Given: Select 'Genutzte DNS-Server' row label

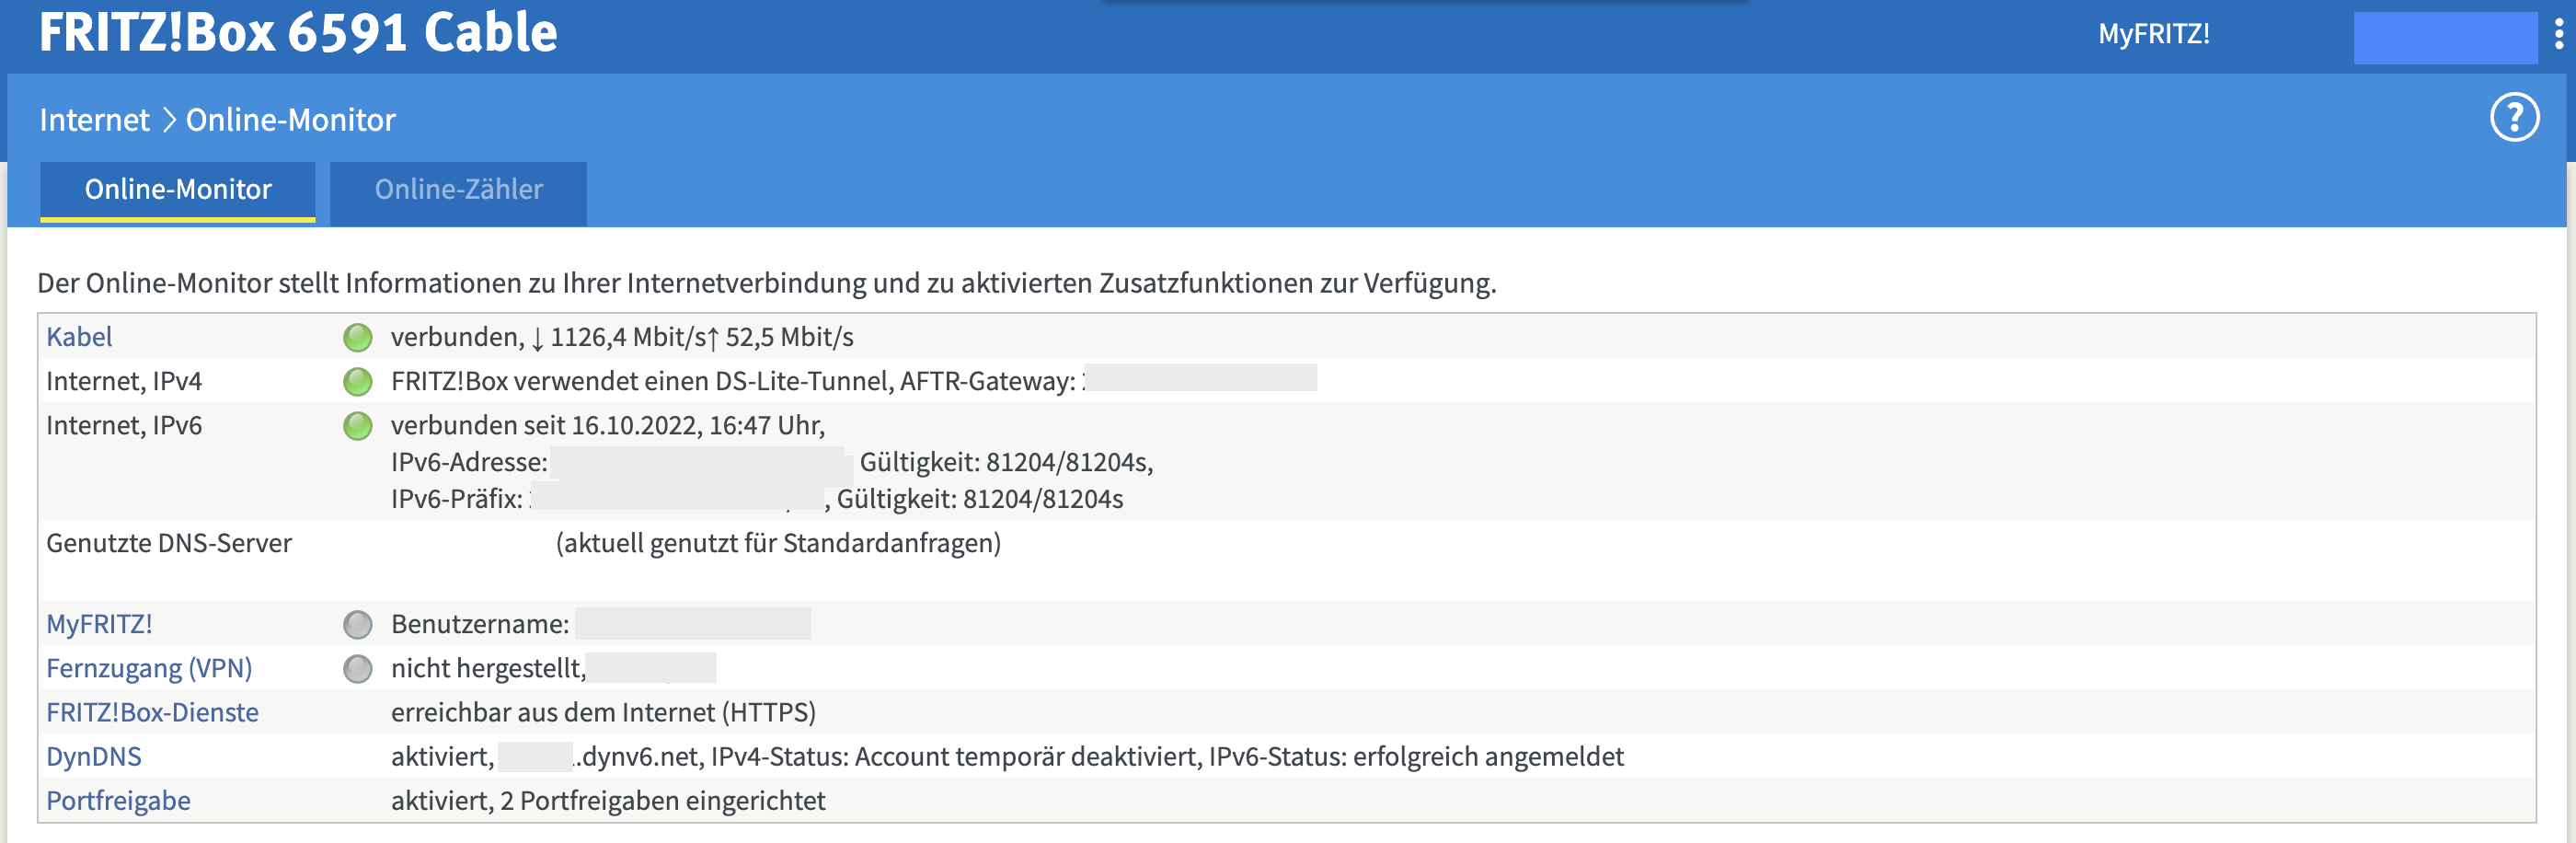Looking at the screenshot, I should [x=169, y=543].
